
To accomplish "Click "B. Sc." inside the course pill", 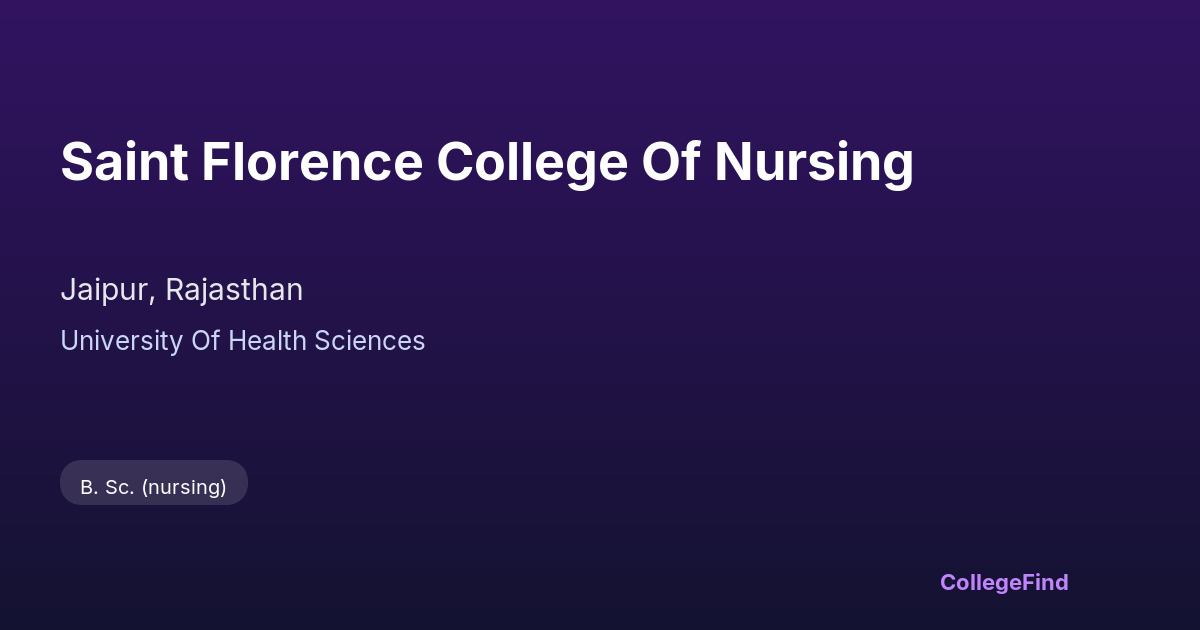I will coord(107,487).
